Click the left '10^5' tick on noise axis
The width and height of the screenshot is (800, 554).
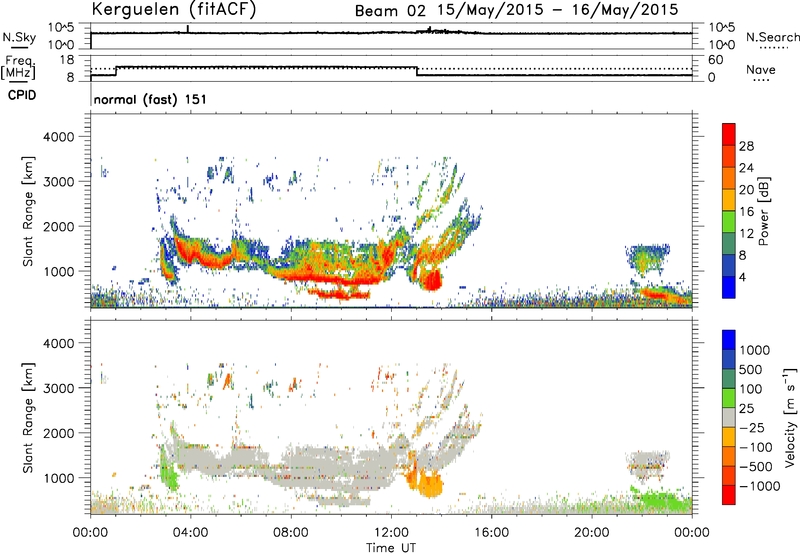(61, 28)
